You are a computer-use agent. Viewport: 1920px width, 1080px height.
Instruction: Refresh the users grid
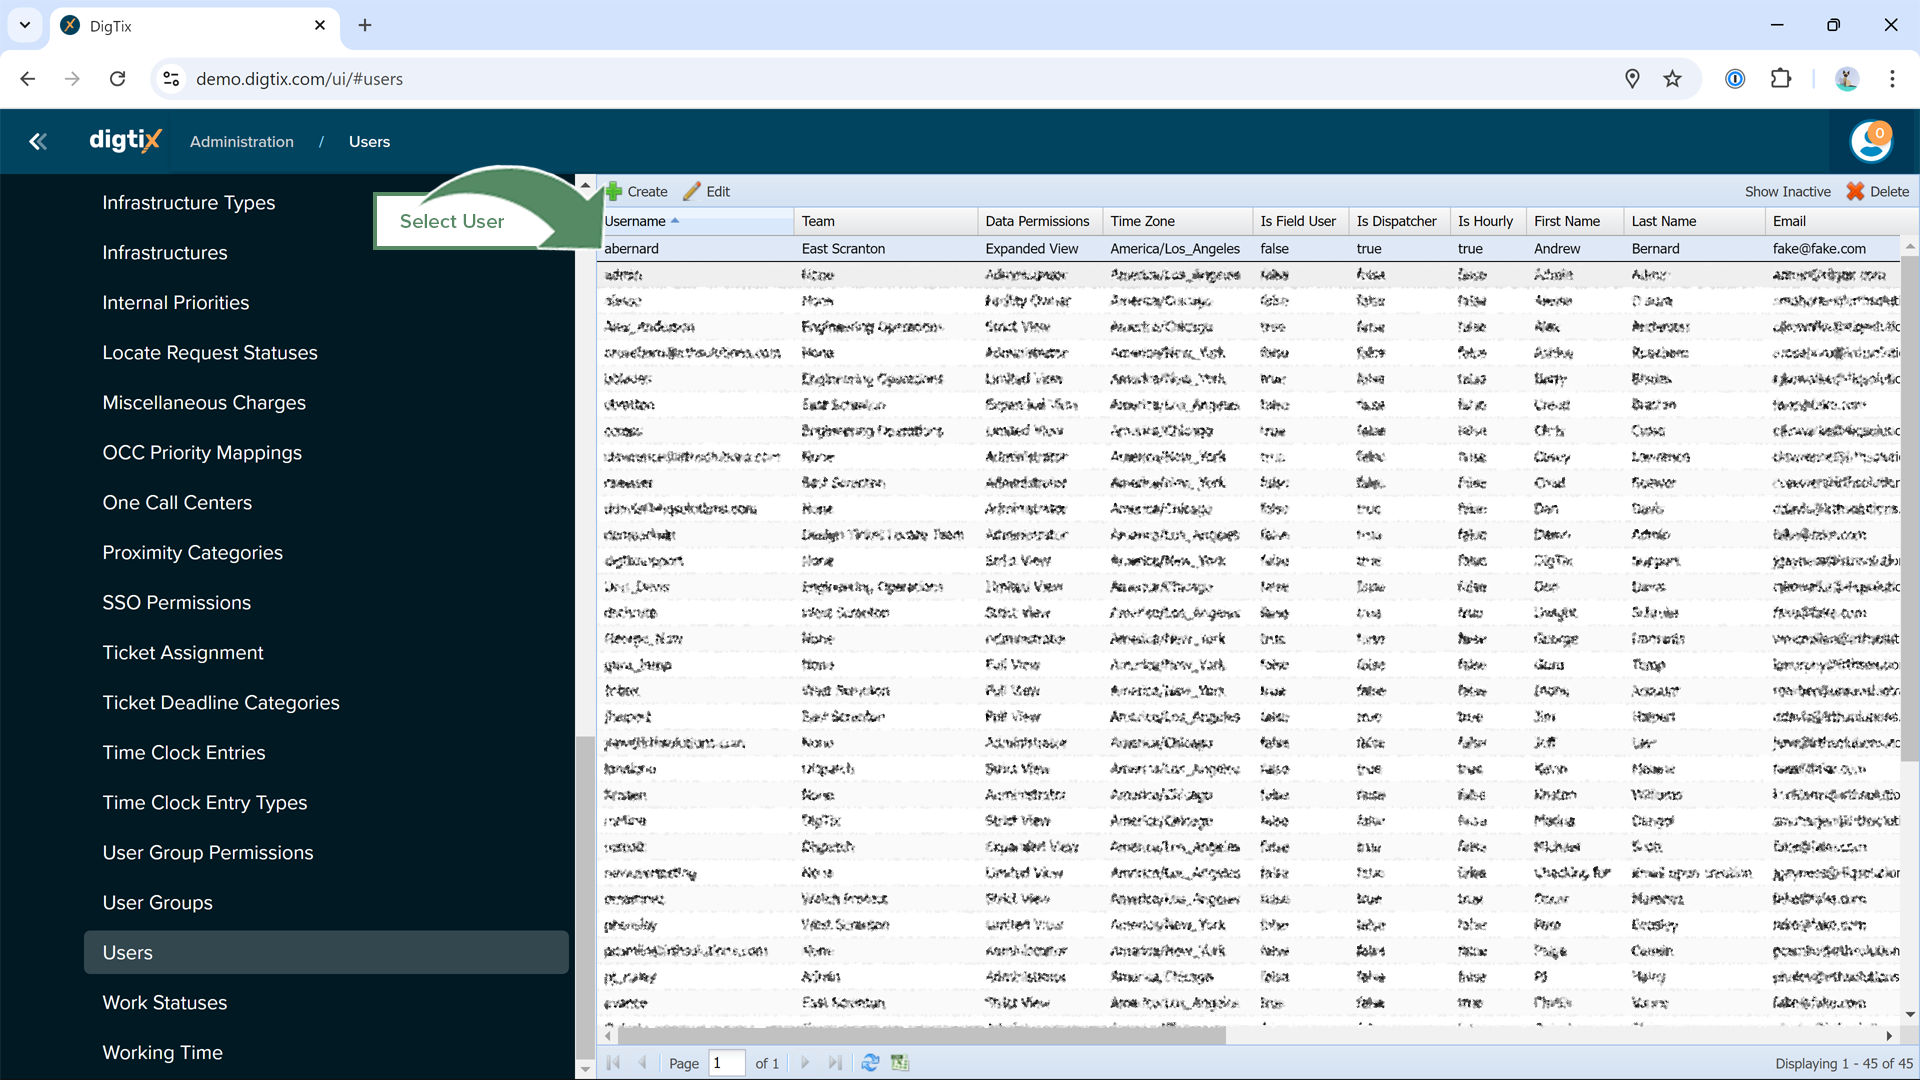[x=870, y=1063]
